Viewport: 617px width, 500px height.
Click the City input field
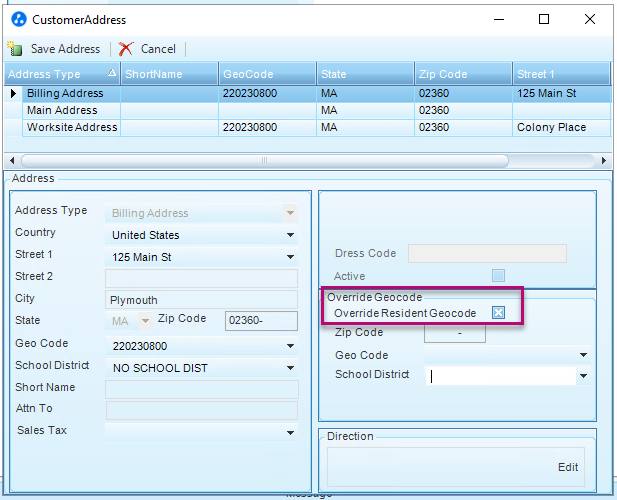201,300
